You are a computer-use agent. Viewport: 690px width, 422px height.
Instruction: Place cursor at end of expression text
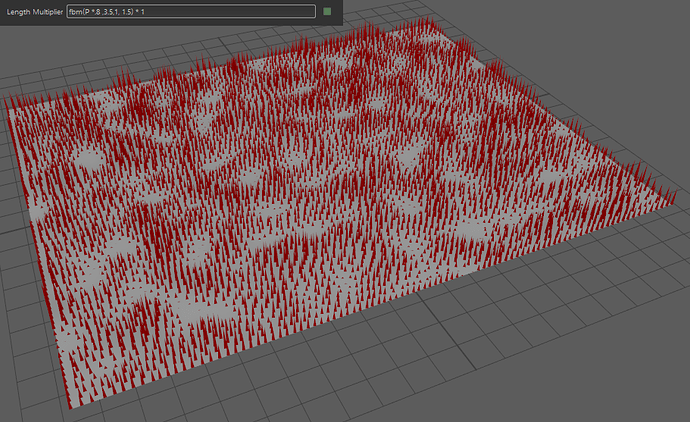(159, 11)
